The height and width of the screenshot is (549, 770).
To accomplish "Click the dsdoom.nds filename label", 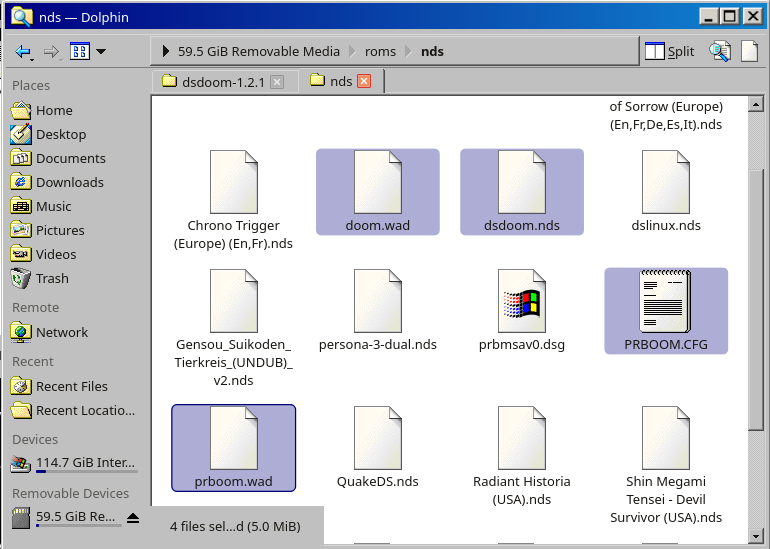I will 522,225.
